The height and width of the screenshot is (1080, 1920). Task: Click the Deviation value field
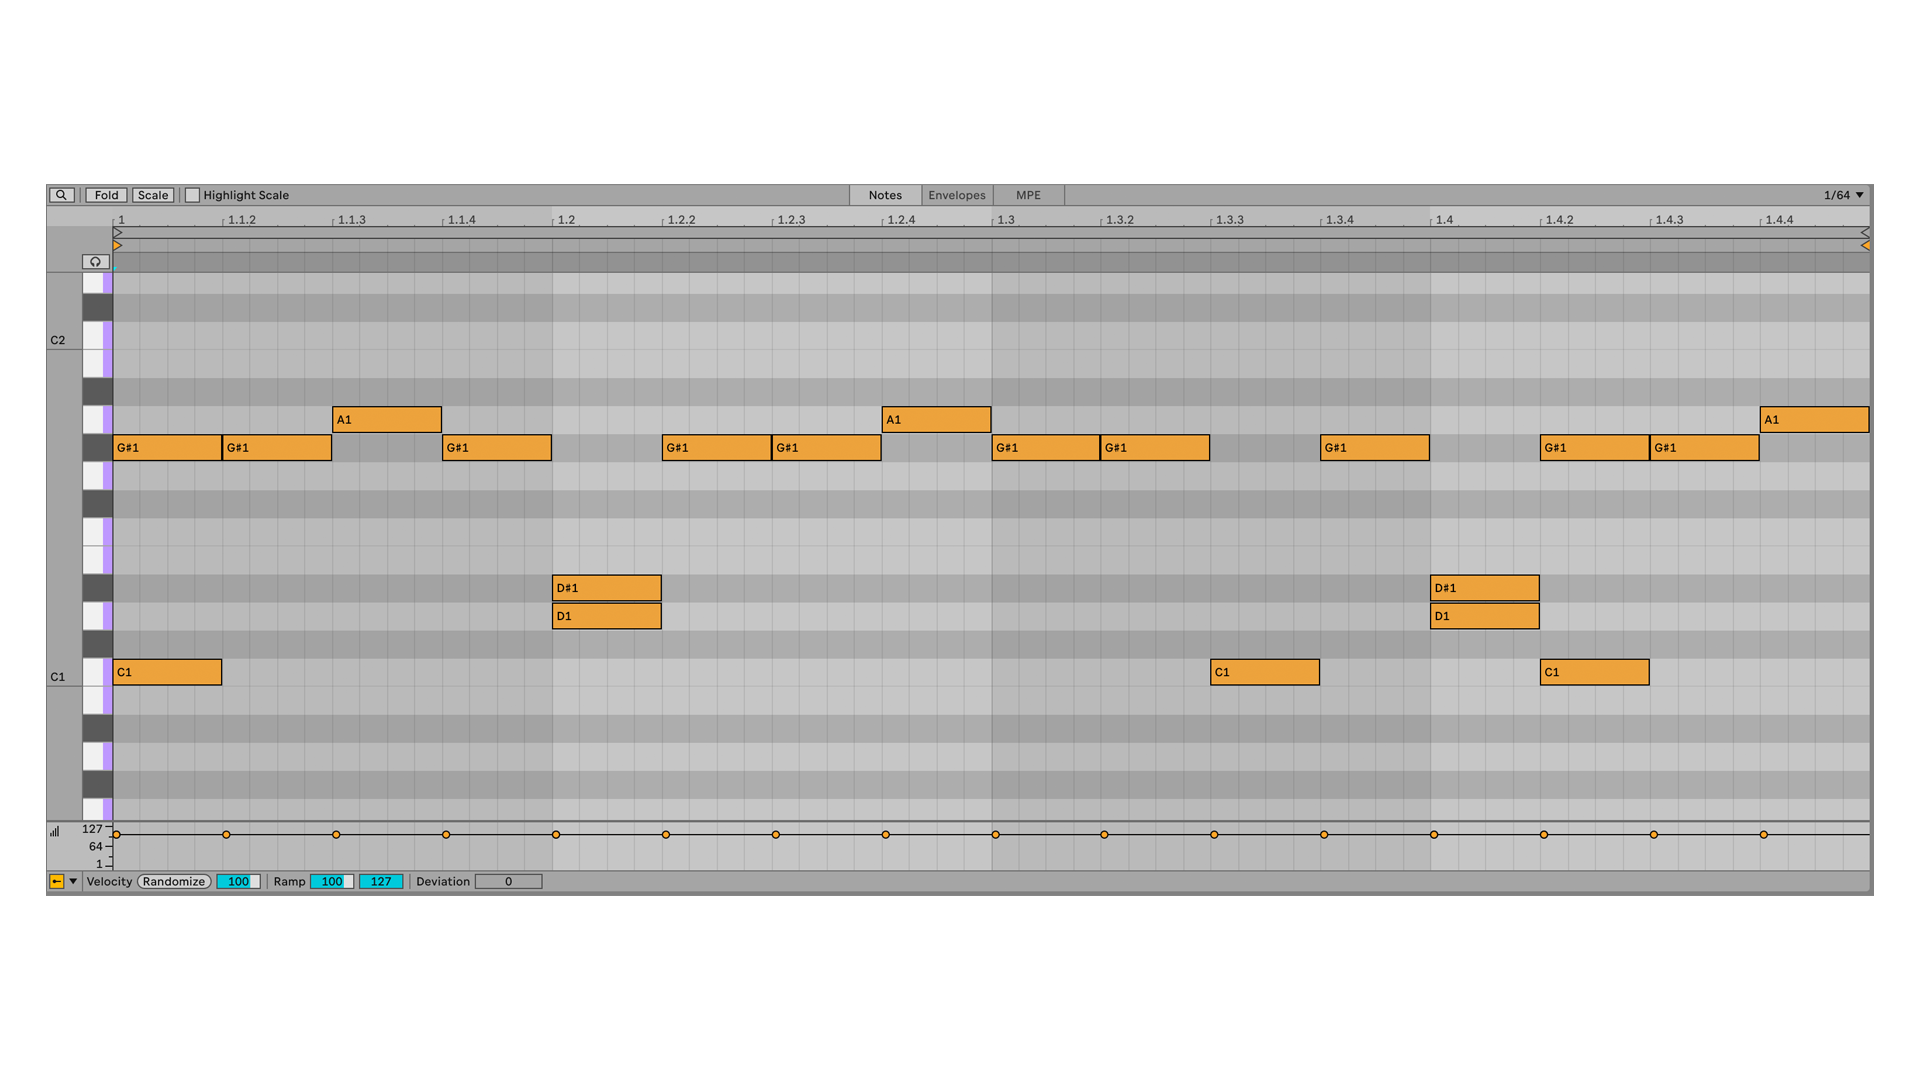[x=508, y=881]
